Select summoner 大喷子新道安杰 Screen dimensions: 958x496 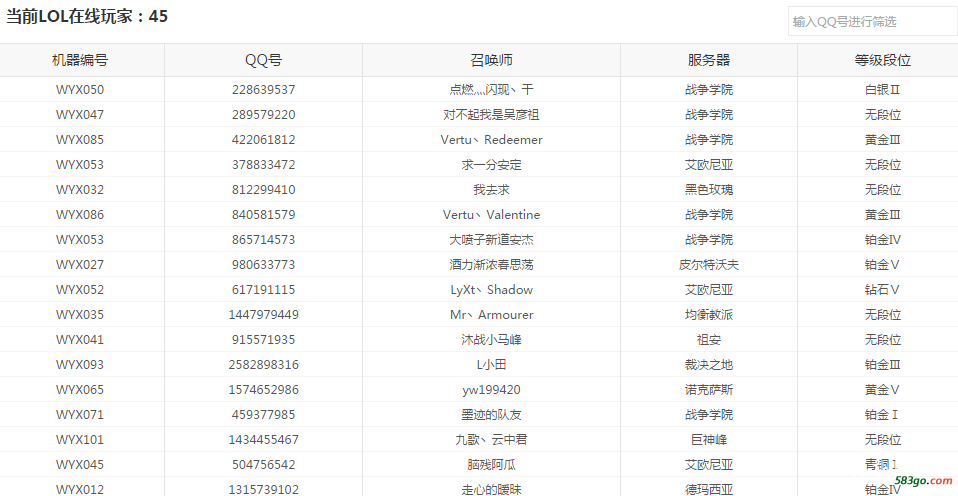pyautogui.click(x=491, y=240)
